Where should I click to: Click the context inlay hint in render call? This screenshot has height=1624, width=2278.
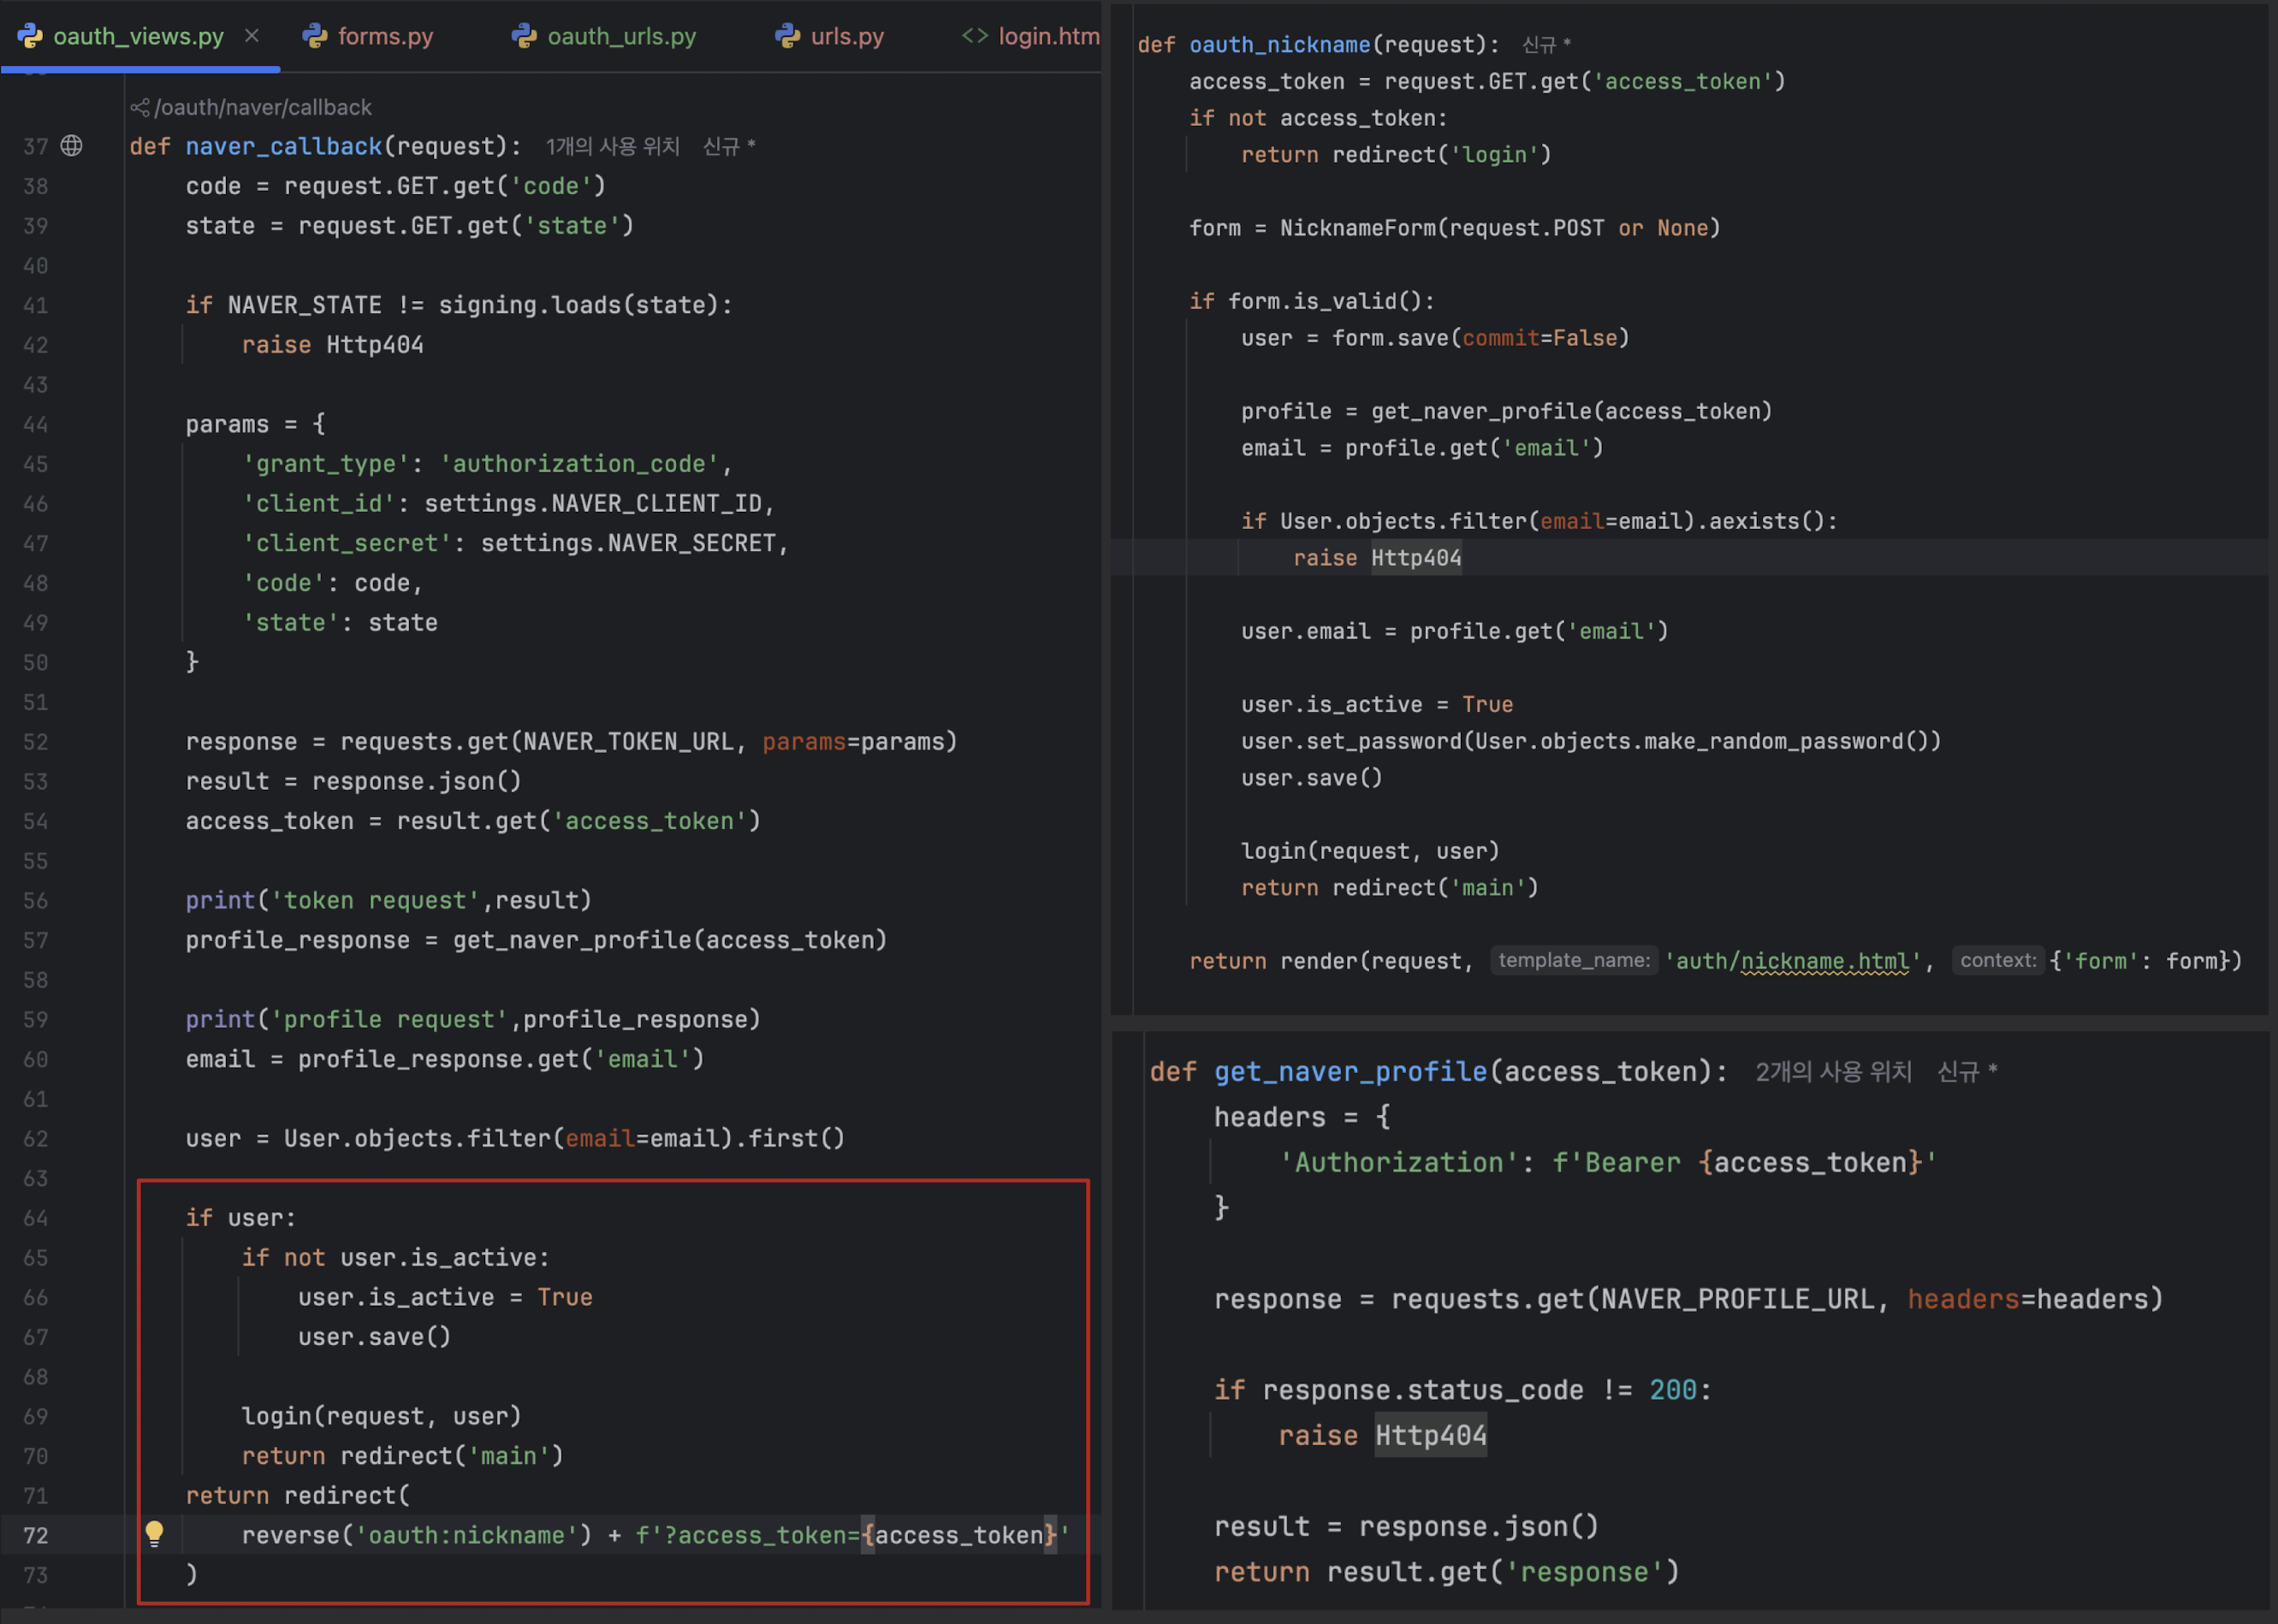[1997, 960]
